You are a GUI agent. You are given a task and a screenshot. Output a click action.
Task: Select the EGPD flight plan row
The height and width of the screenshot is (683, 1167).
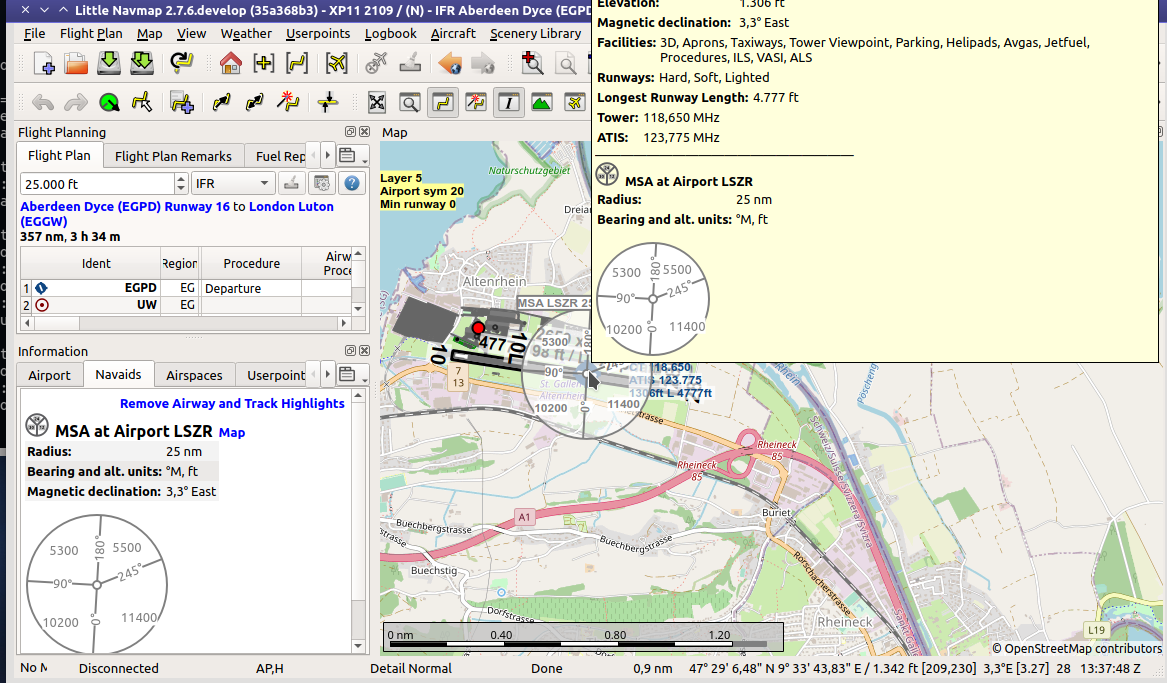186,288
